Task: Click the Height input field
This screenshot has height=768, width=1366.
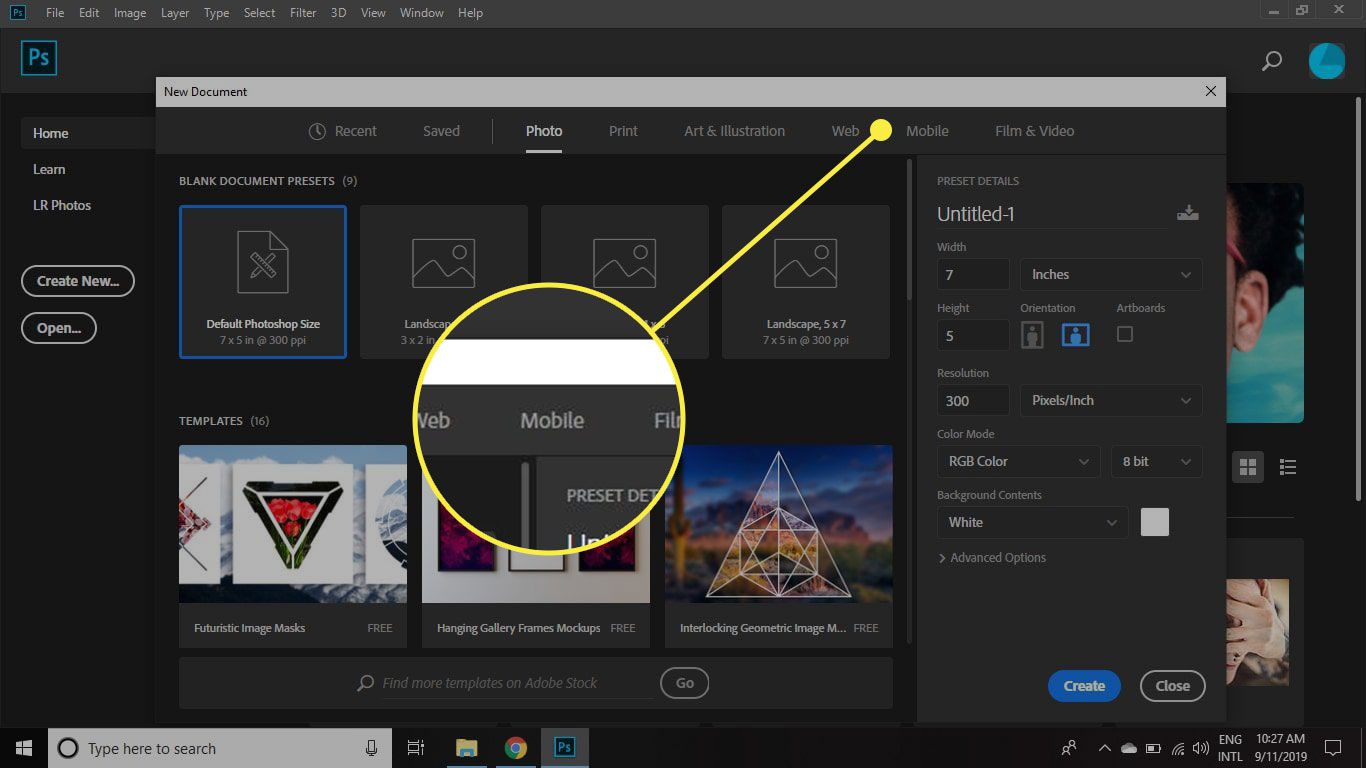Action: (973, 335)
